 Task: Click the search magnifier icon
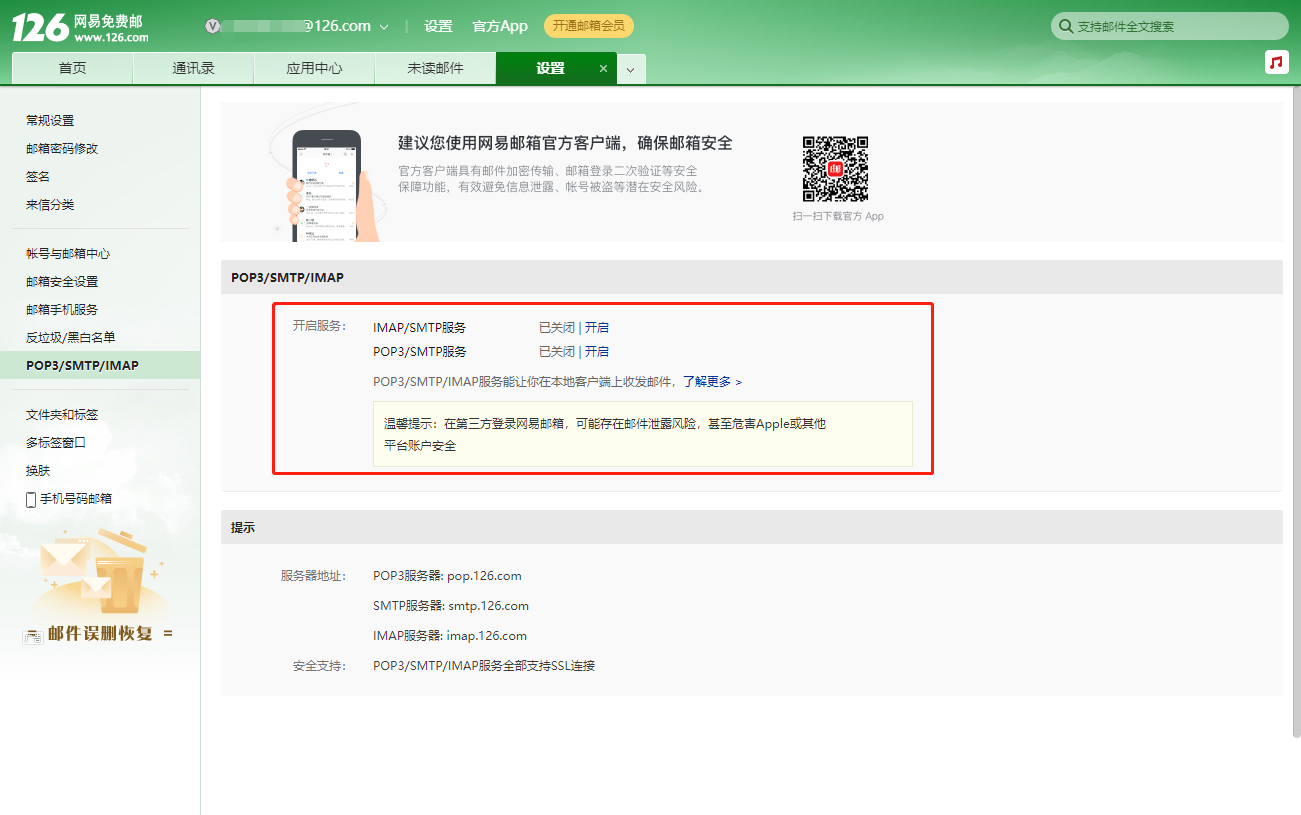coord(1066,26)
